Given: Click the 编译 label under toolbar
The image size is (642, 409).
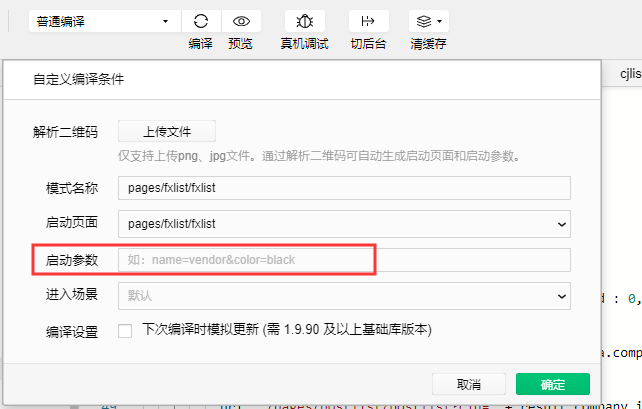Looking at the screenshot, I should coord(201,43).
